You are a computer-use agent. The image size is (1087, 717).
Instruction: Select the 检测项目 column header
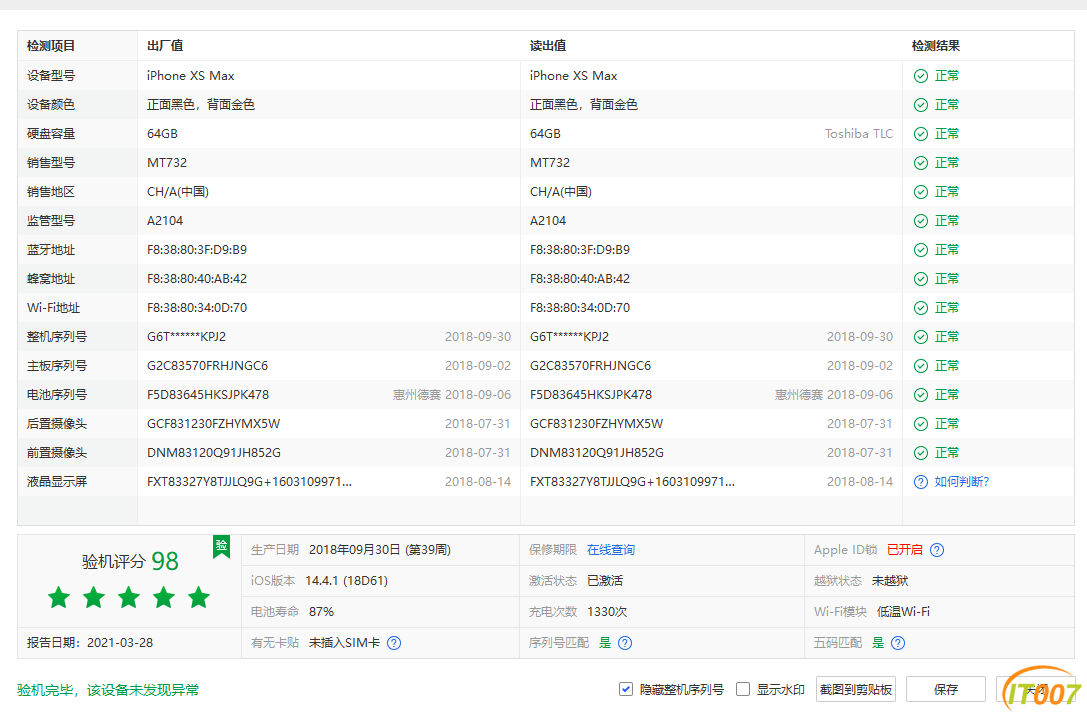click(51, 46)
